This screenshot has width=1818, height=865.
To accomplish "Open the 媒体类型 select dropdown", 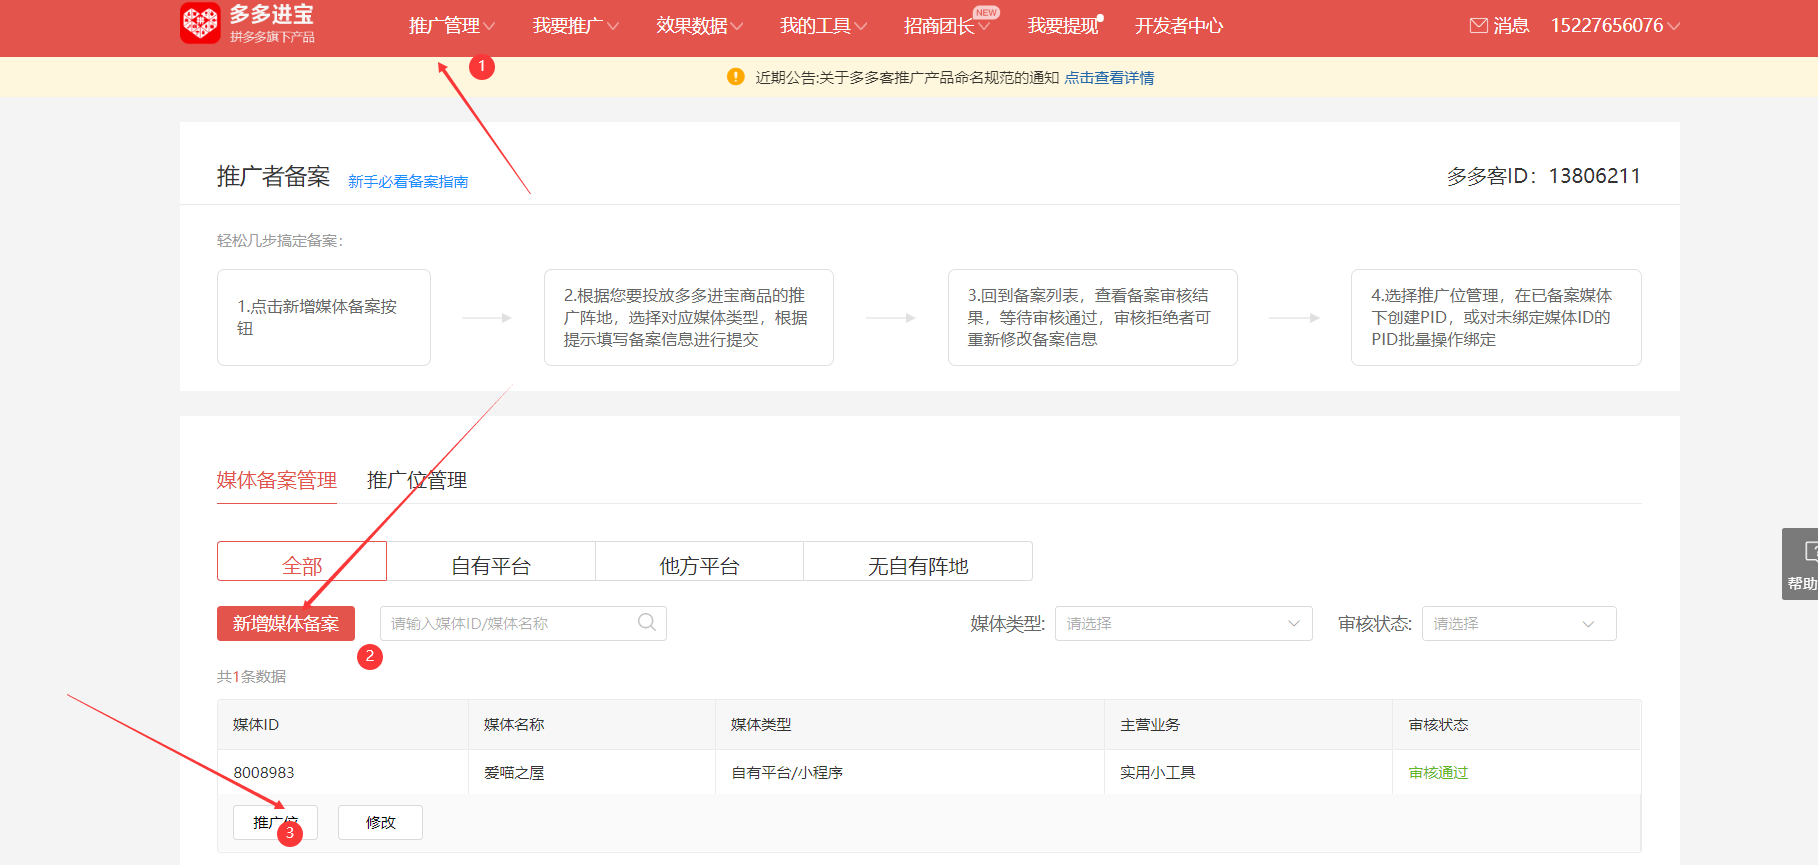I will tap(1183, 623).
